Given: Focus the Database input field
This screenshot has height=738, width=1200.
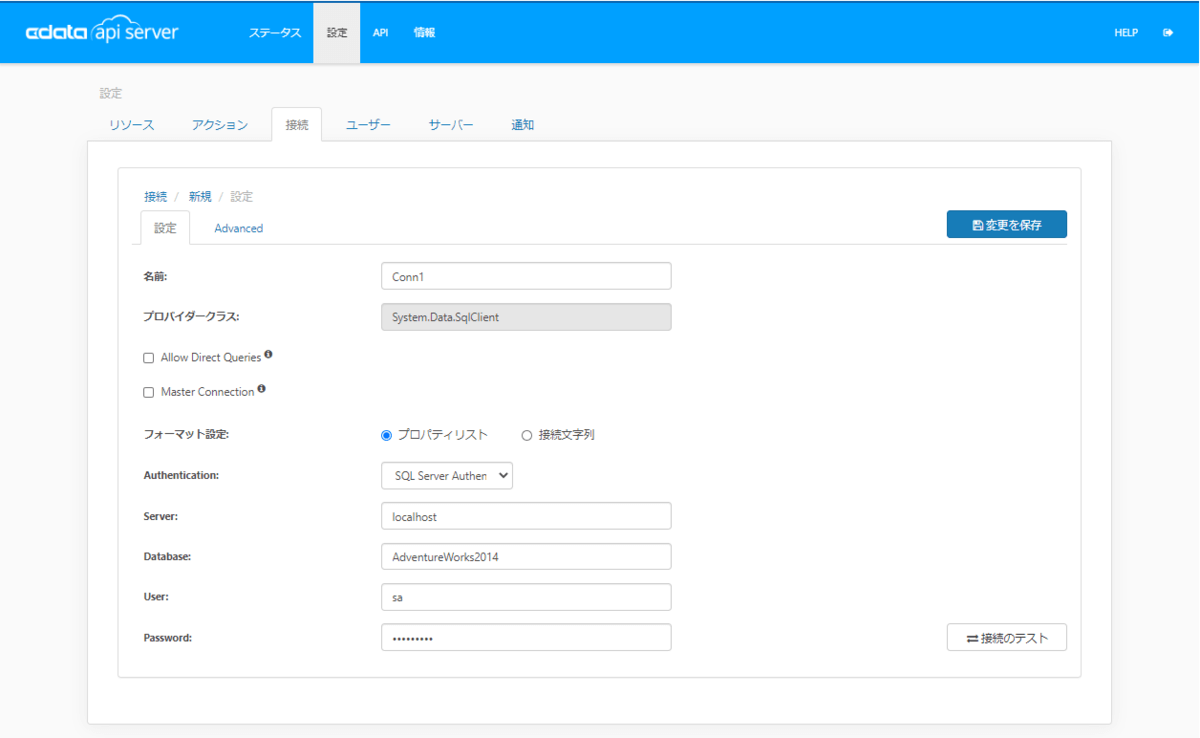Looking at the screenshot, I should (x=526, y=557).
